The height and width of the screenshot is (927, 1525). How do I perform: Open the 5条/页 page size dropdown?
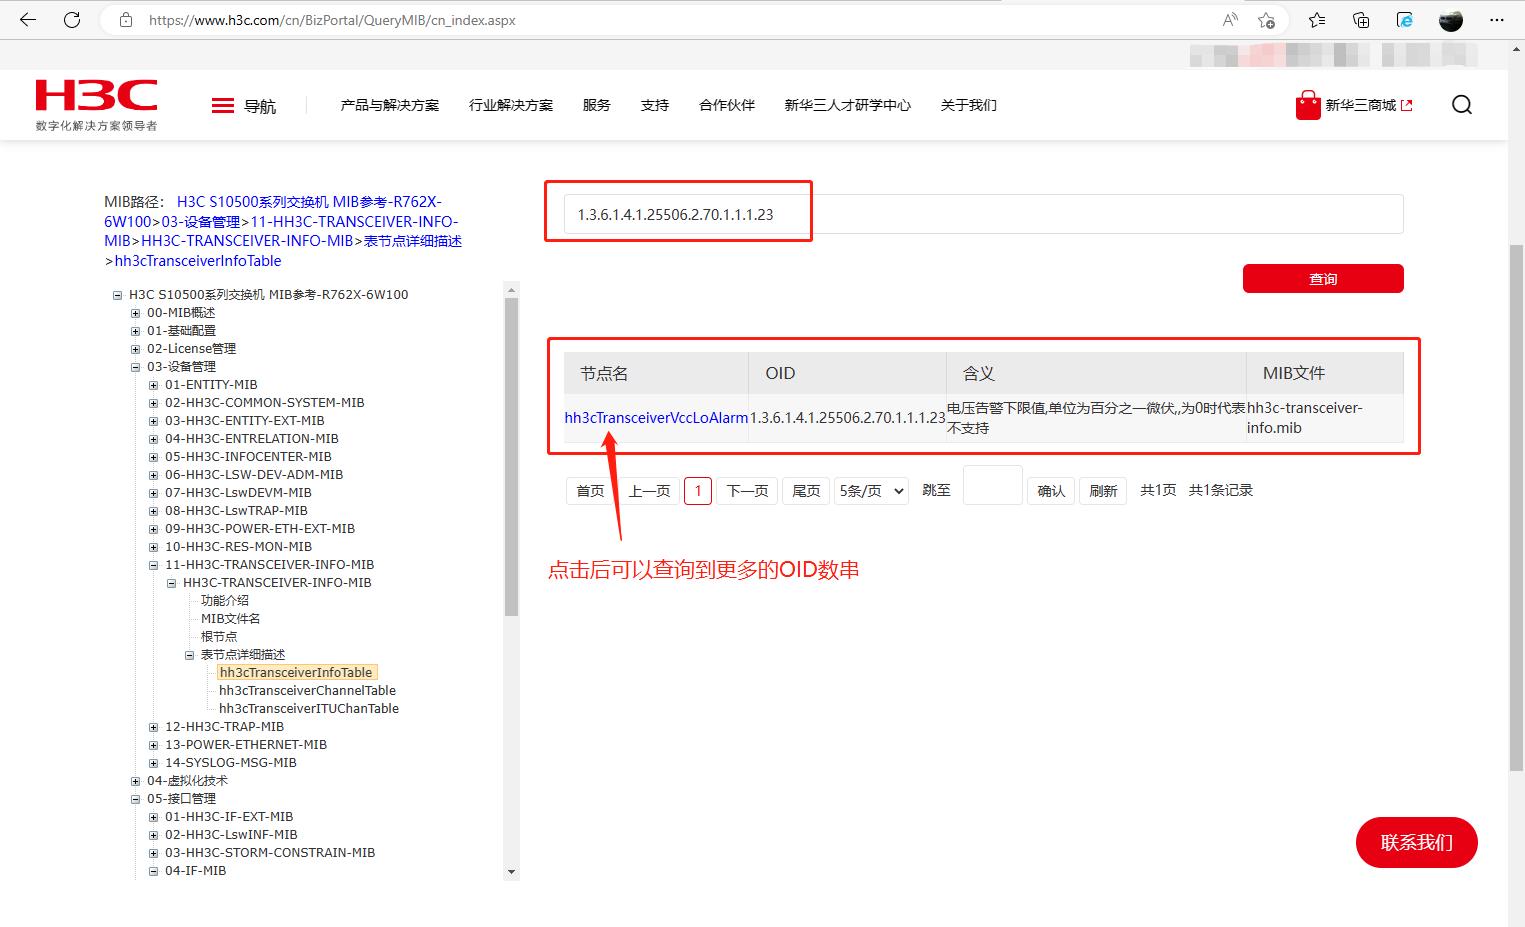pyautogui.click(x=872, y=491)
